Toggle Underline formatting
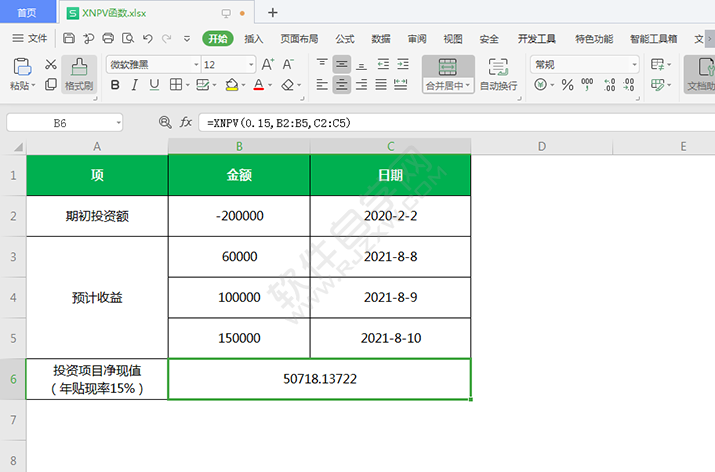 (154, 85)
